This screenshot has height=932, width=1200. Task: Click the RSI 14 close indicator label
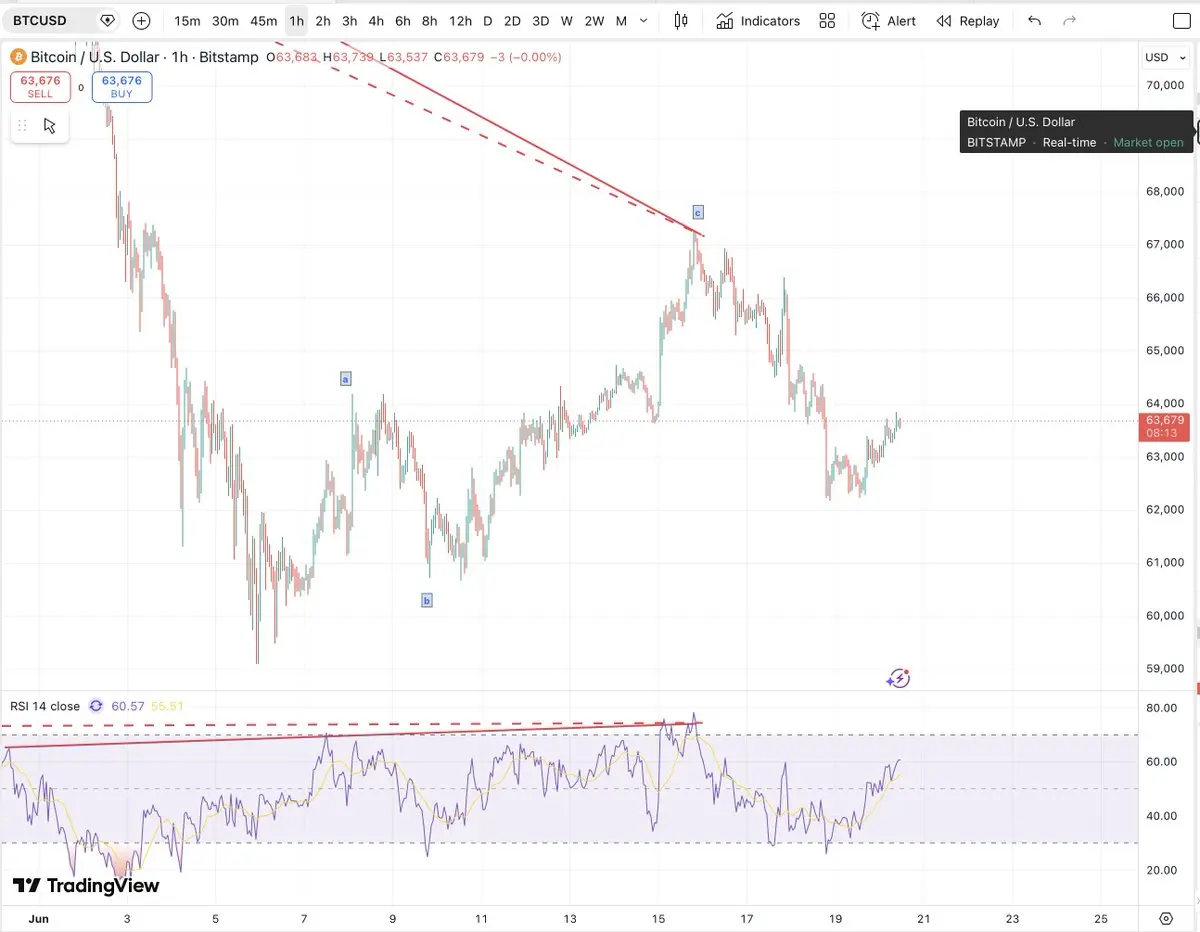click(45, 706)
